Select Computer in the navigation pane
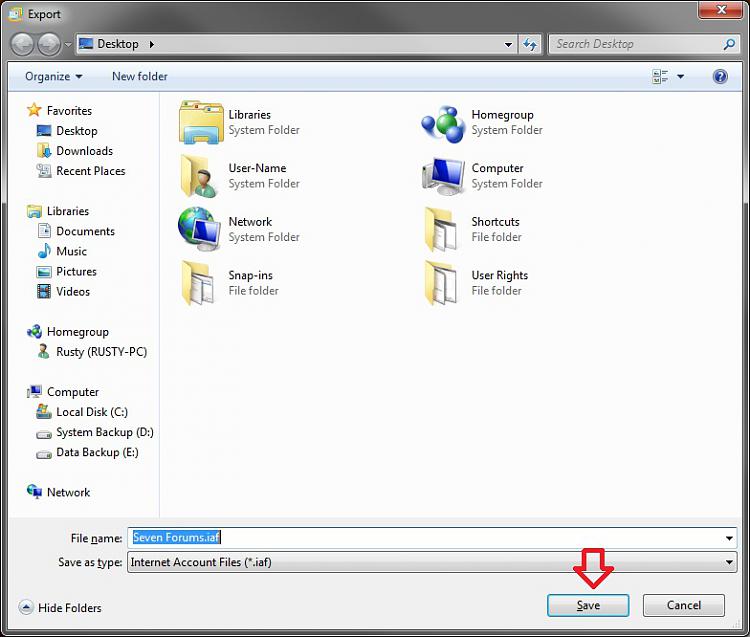750x637 pixels. 63,392
